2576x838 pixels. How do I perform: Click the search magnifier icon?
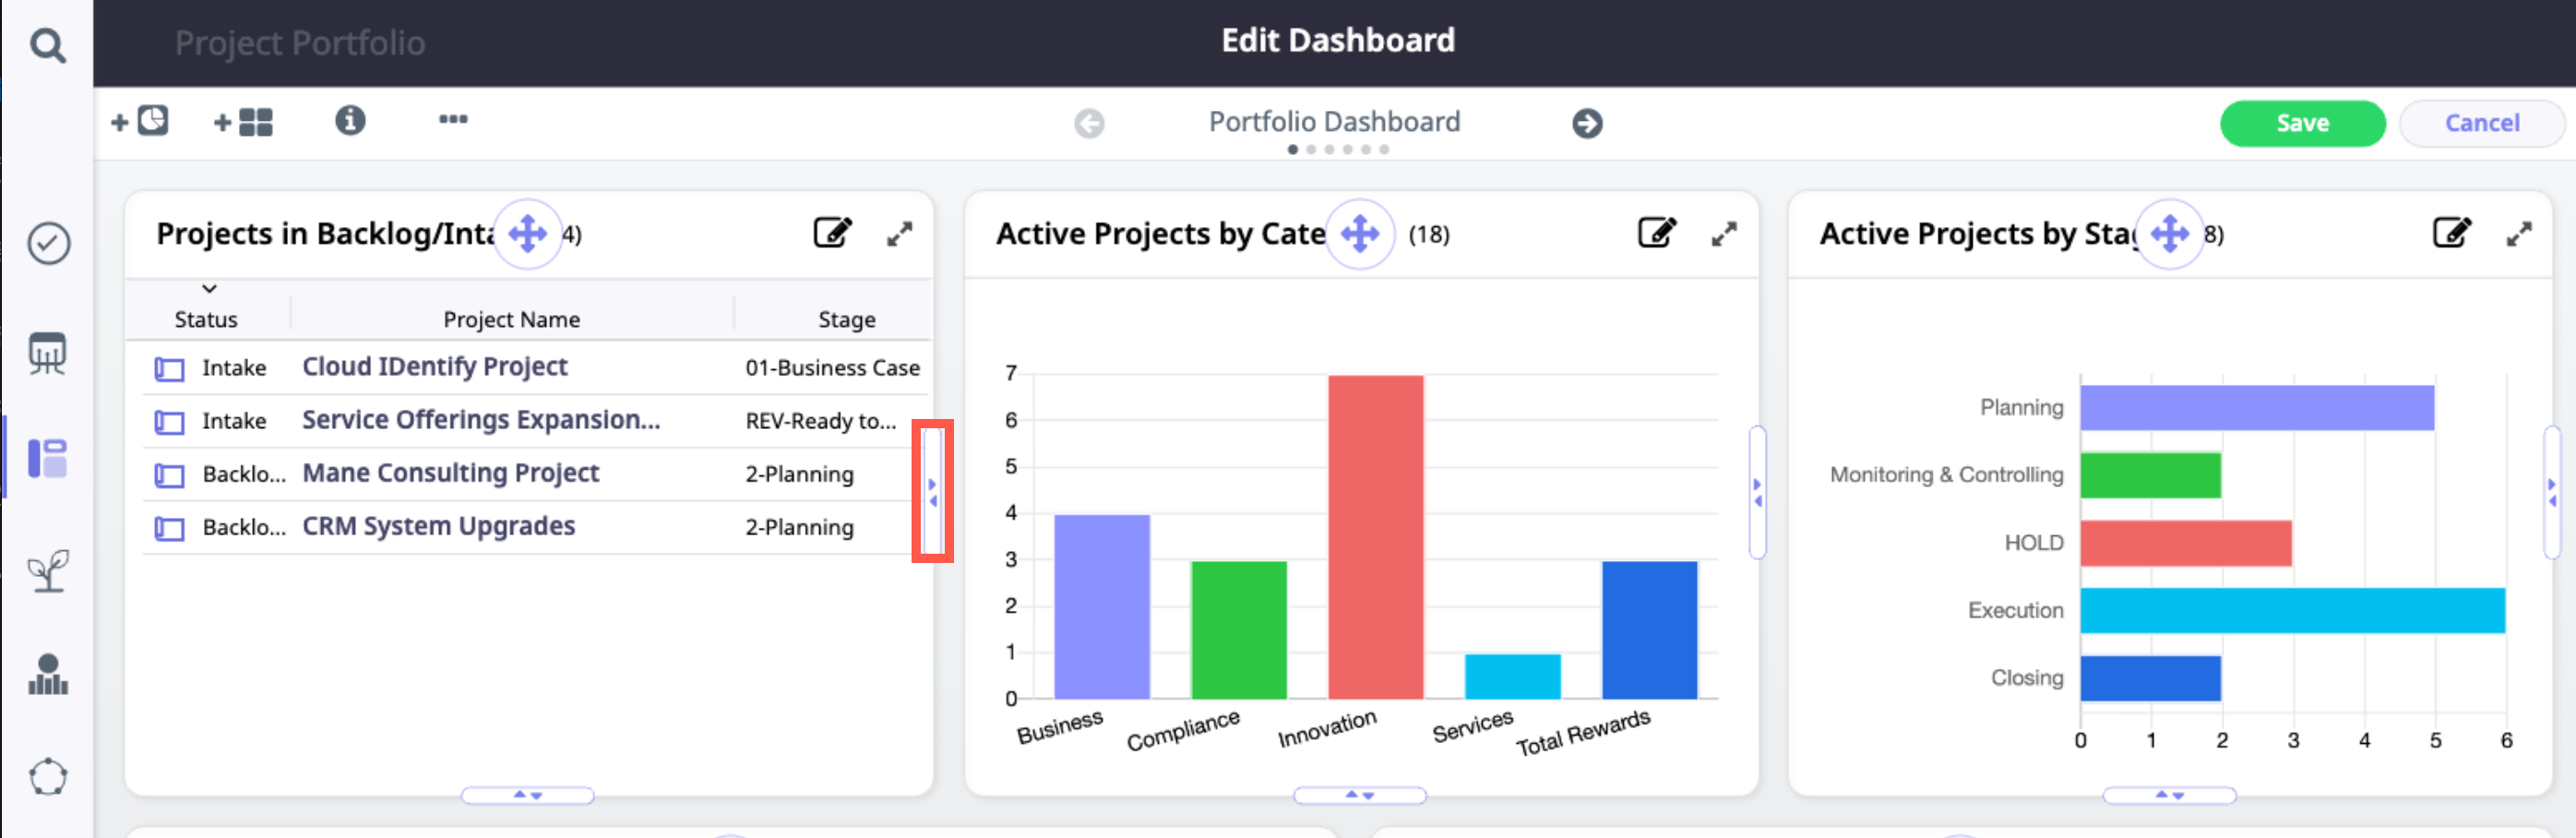point(47,45)
